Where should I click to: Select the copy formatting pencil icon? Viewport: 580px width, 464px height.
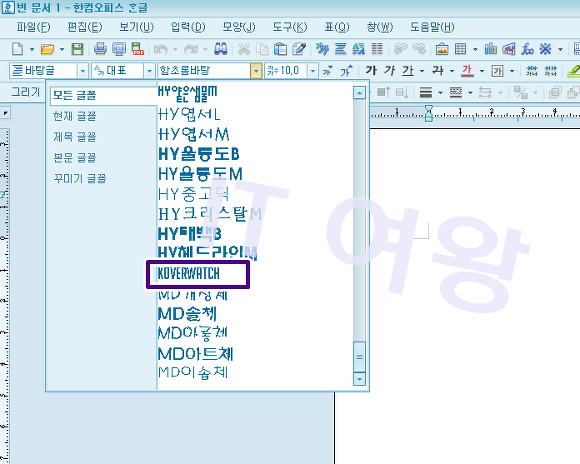click(x=299, y=49)
